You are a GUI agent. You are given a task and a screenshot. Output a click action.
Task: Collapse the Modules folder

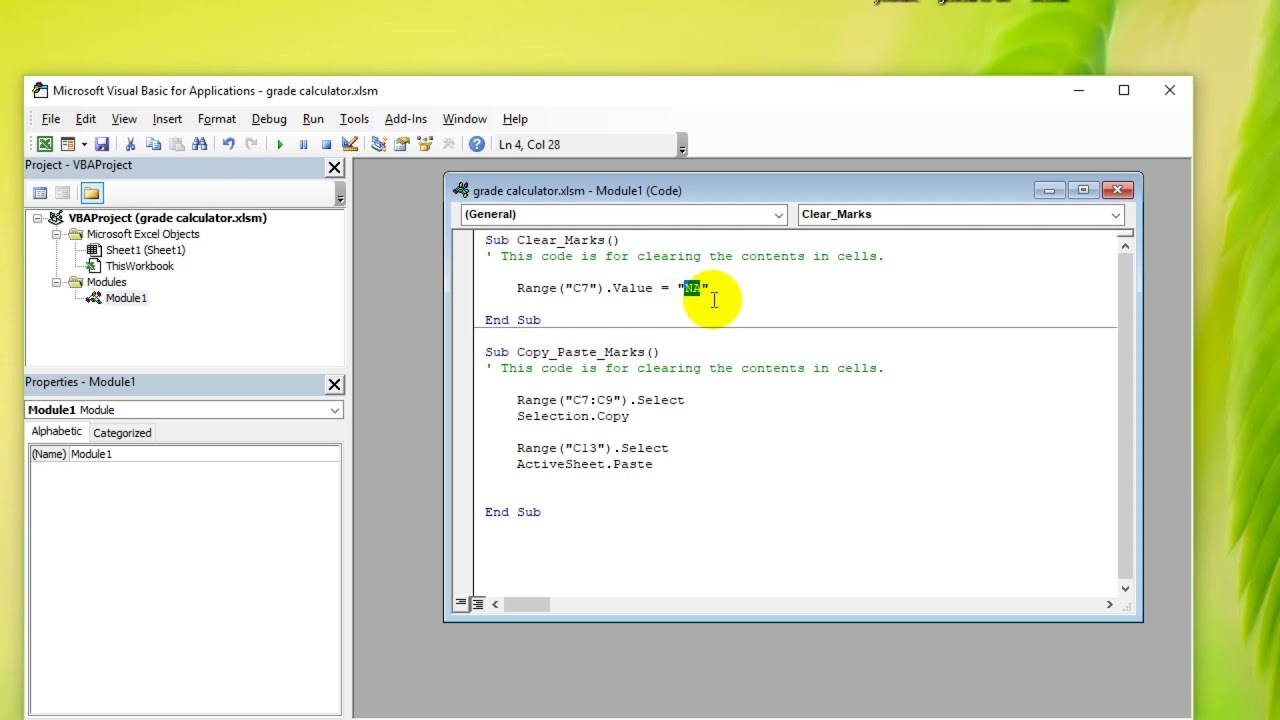58,282
